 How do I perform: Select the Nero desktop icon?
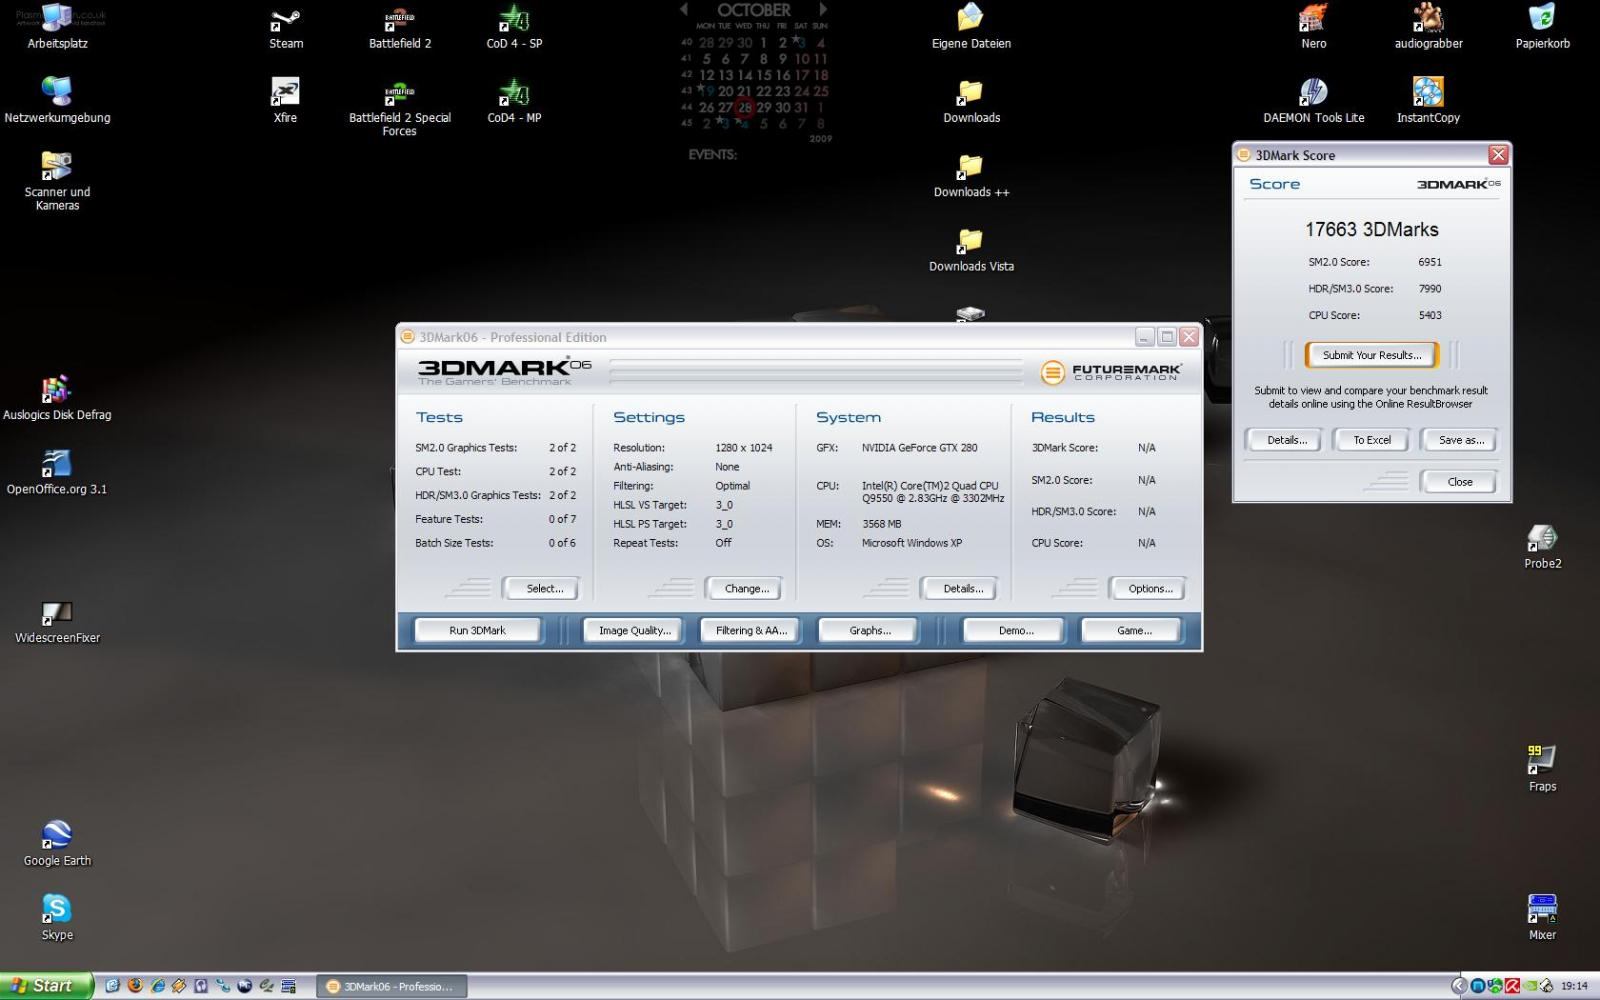click(x=1313, y=26)
